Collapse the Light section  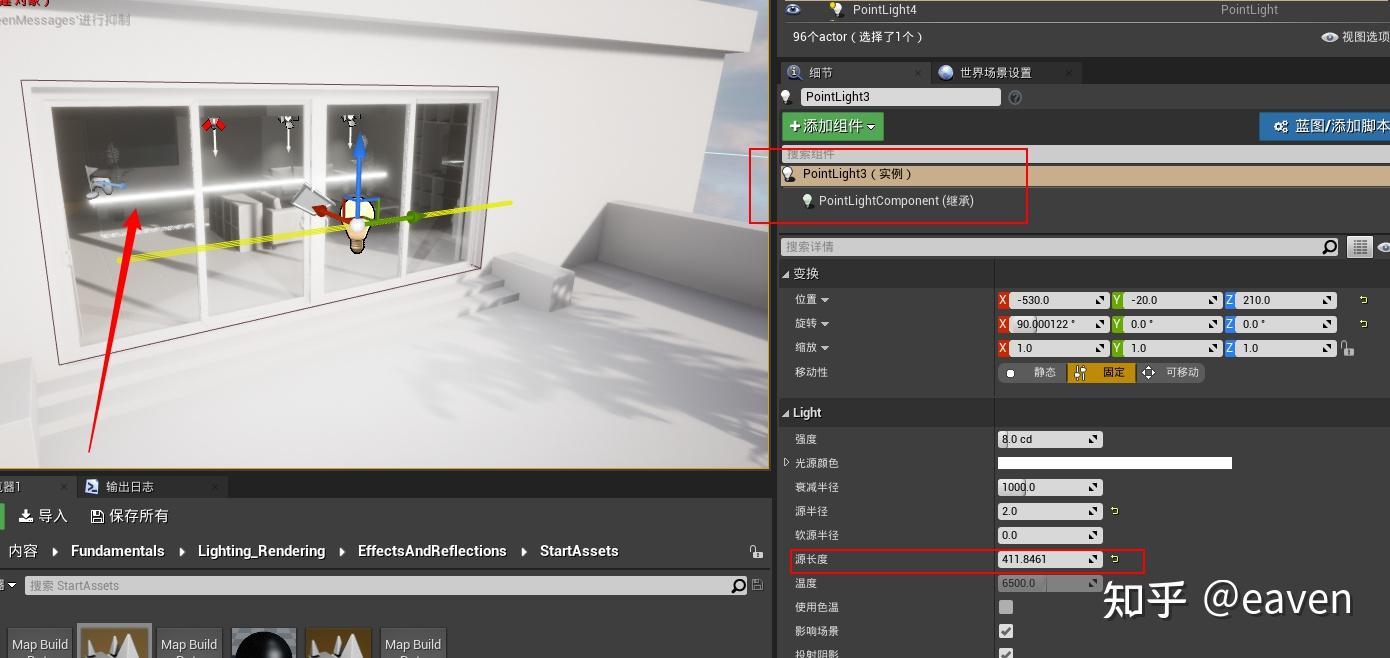785,413
